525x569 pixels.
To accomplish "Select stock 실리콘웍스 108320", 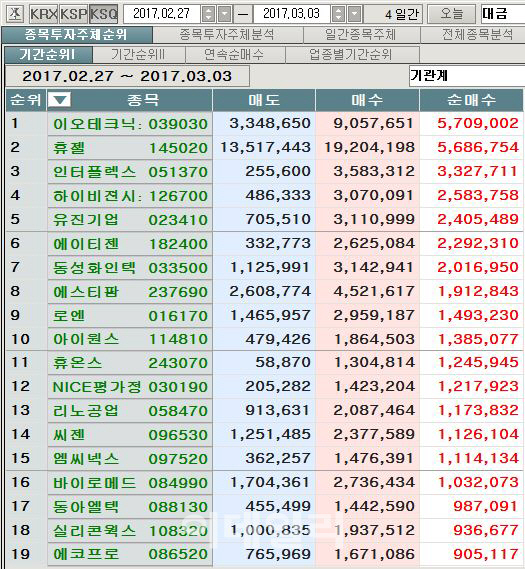I will pyautogui.click(x=130, y=531).
